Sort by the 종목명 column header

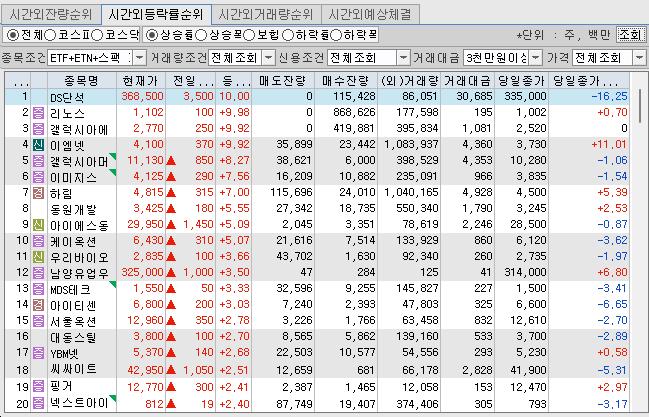point(82,81)
